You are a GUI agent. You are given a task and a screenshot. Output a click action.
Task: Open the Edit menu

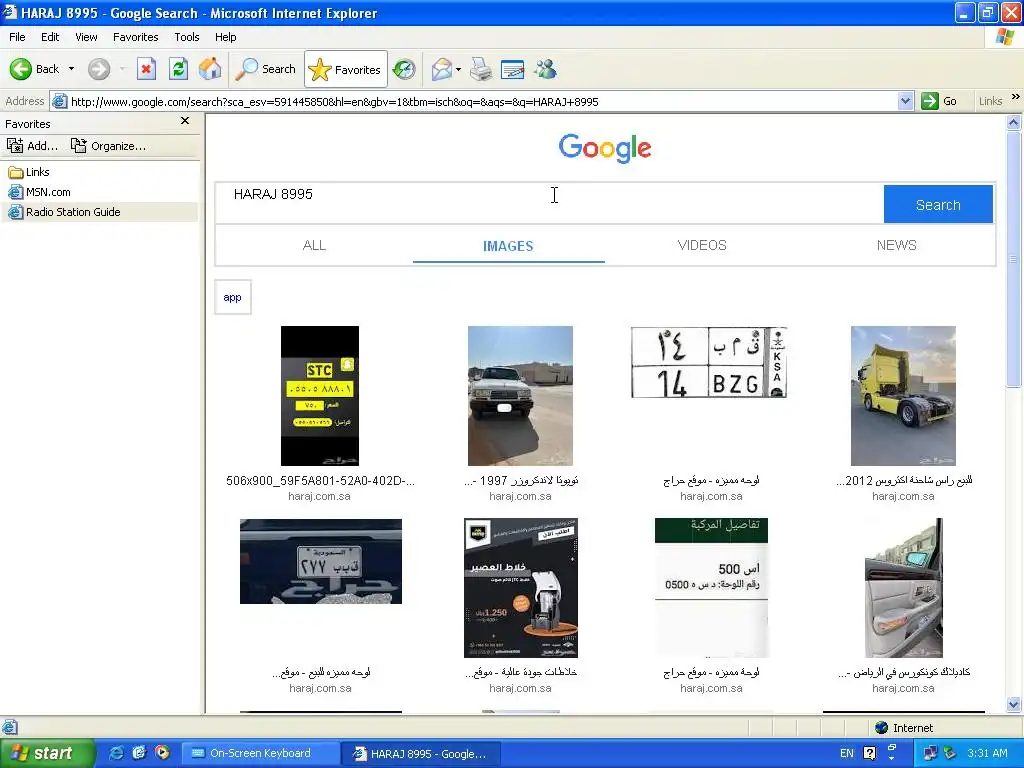(50, 37)
